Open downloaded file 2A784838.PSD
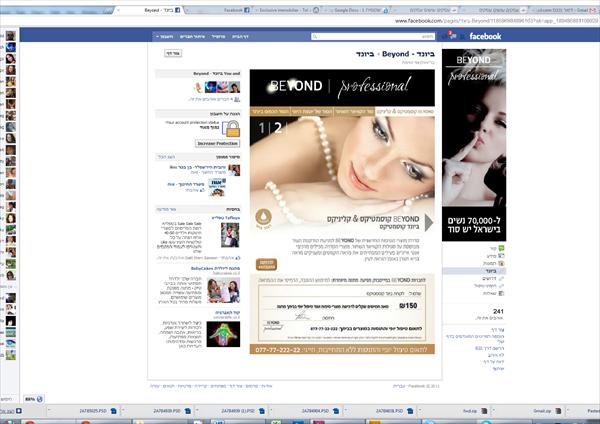This screenshot has width=600, height=424. (389, 411)
